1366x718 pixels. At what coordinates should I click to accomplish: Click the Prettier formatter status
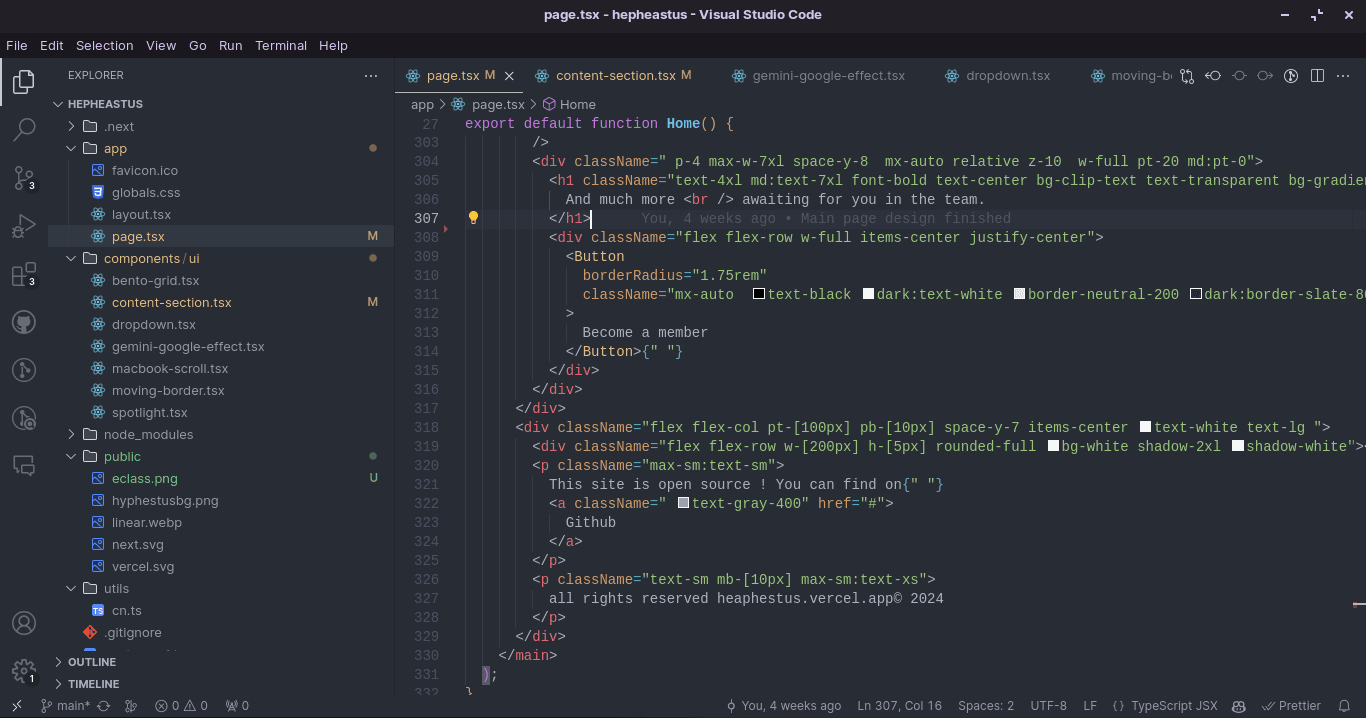pos(1292,706)
